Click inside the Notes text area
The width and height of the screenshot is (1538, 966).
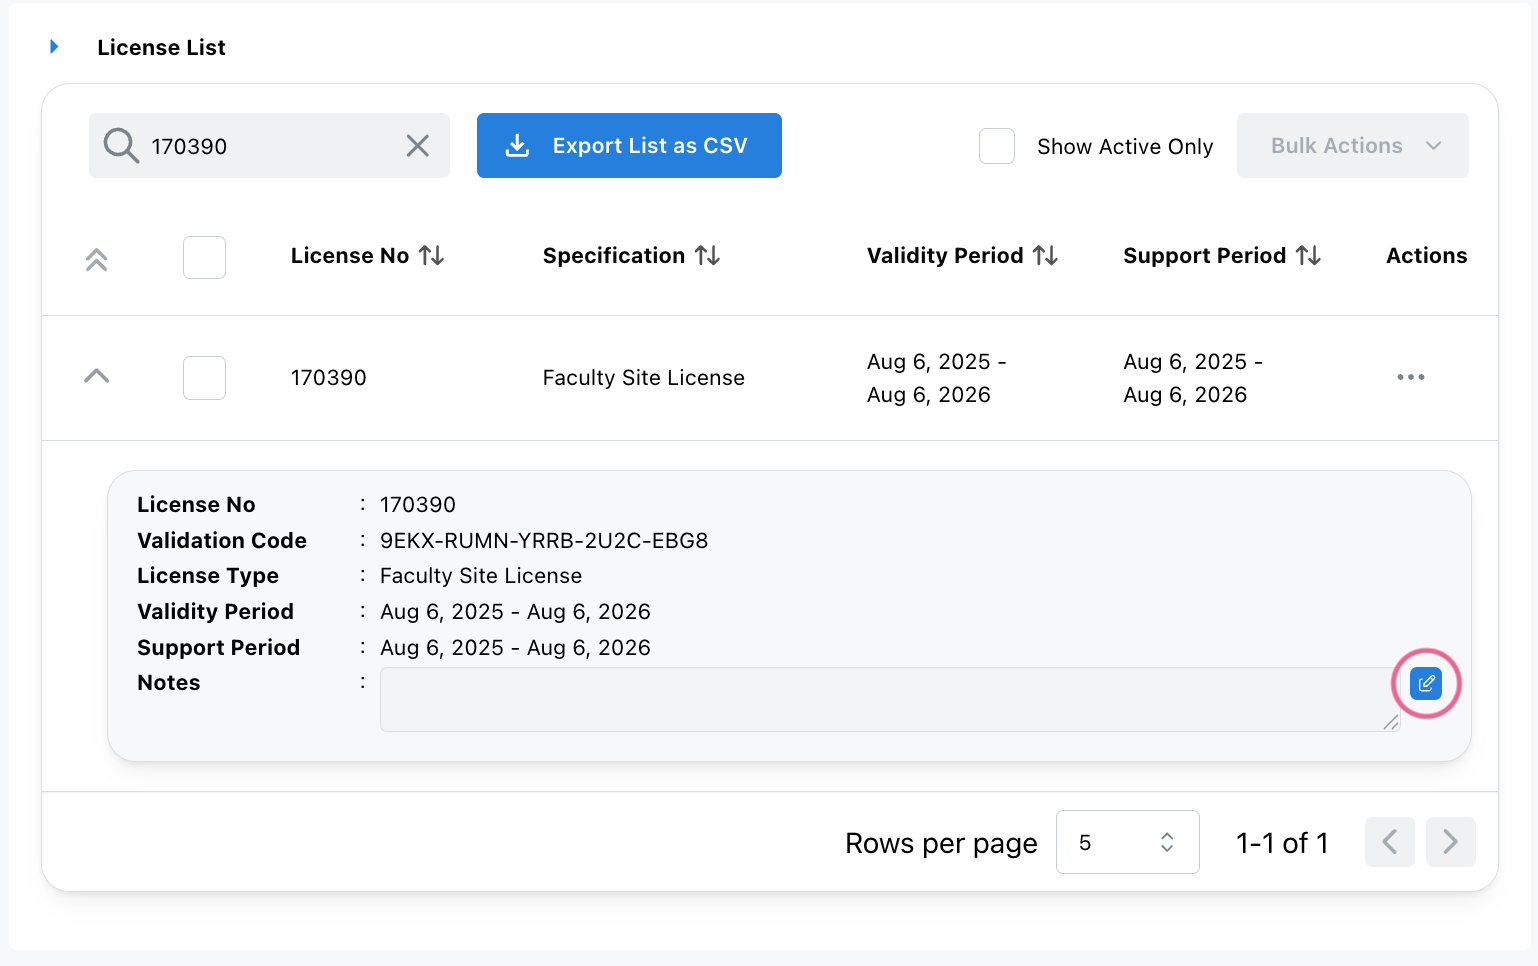coord(890,699)
